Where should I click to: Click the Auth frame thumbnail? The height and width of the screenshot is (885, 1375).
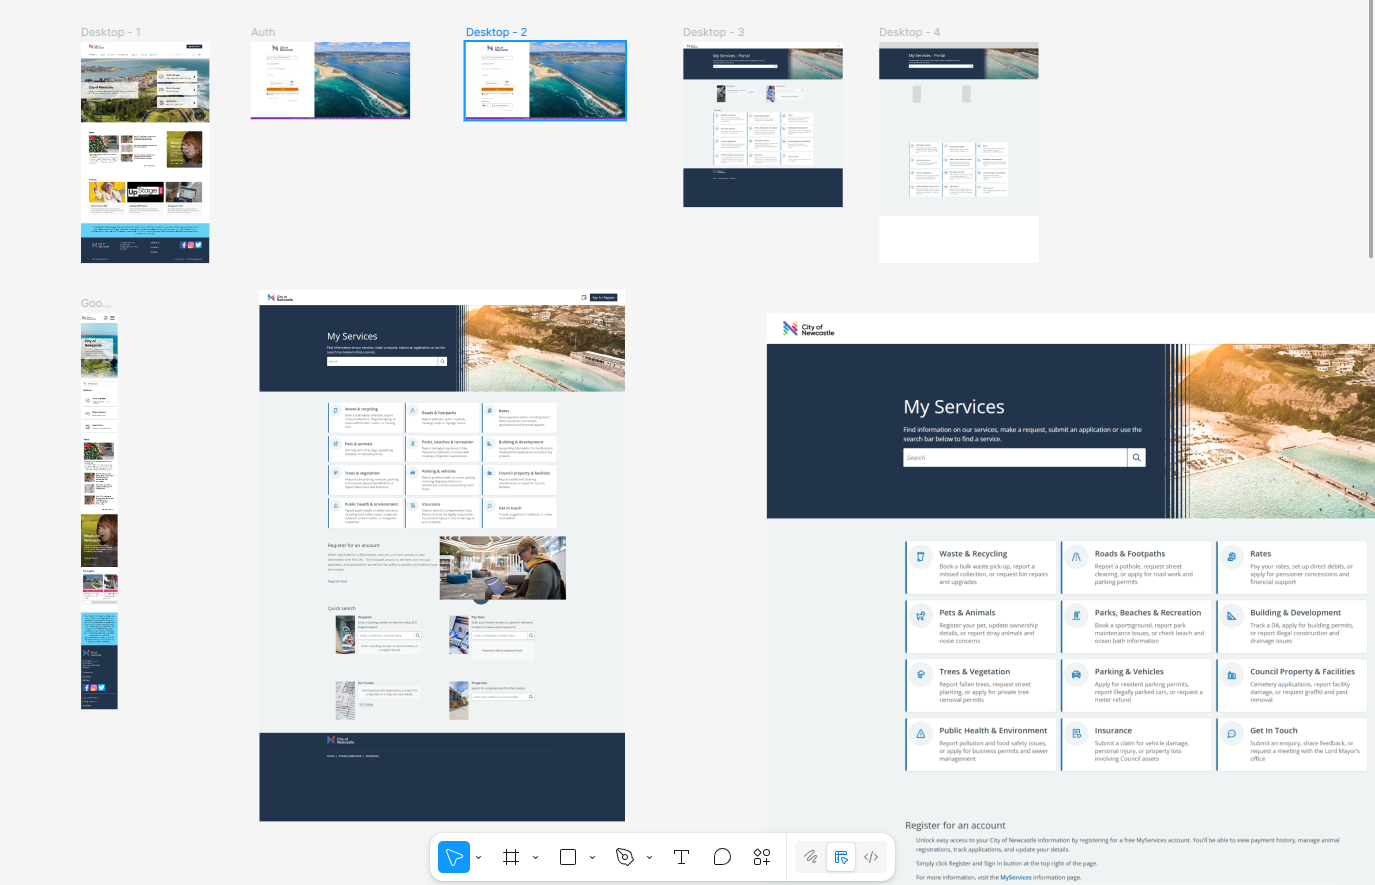pos(330,80)
